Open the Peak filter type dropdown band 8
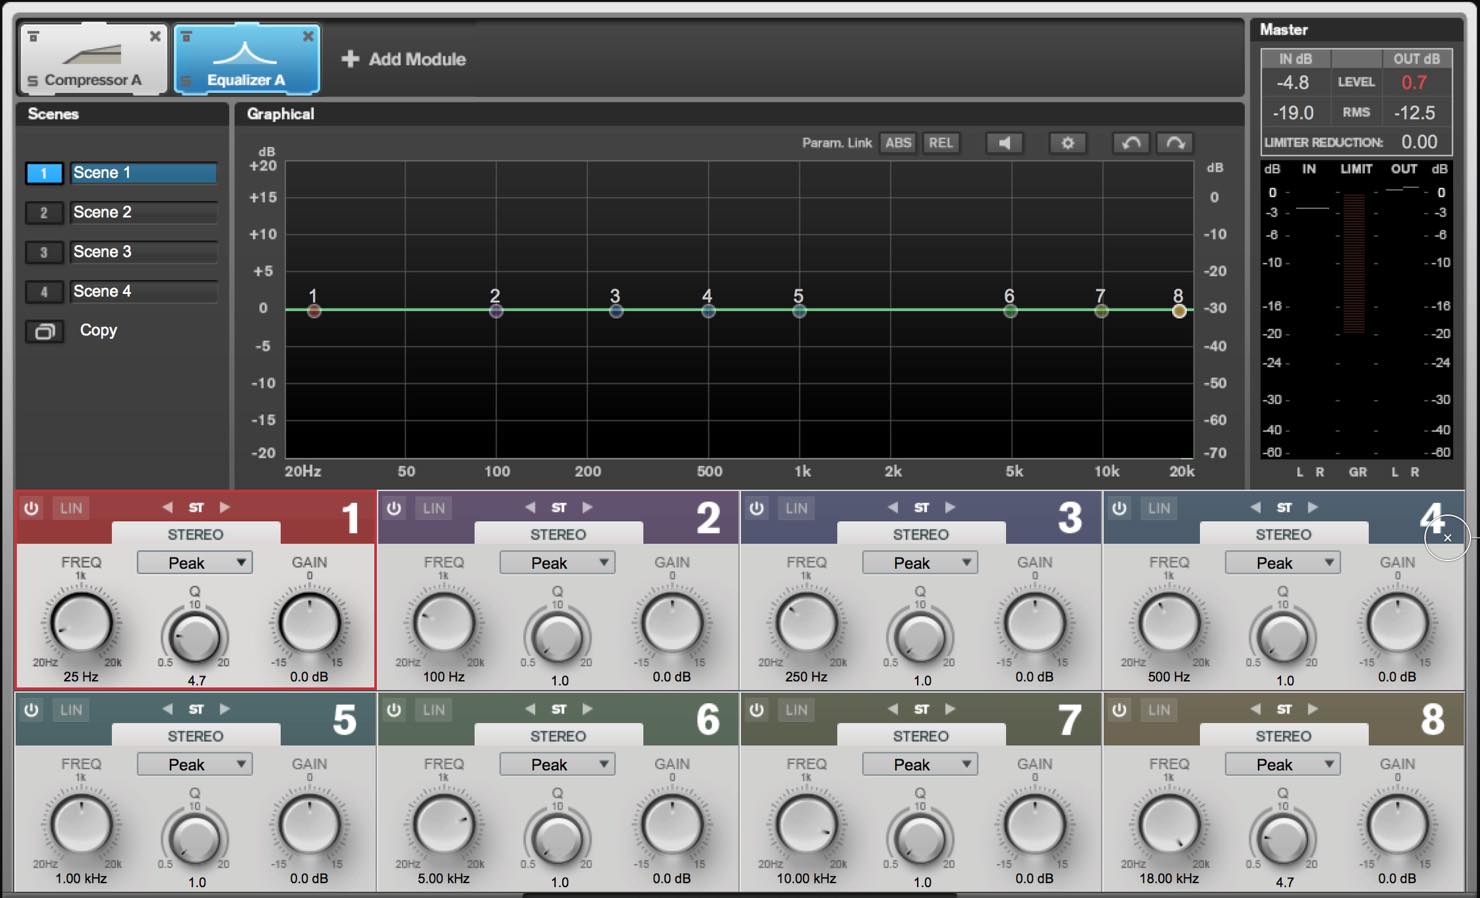 tap(1283, 764)
